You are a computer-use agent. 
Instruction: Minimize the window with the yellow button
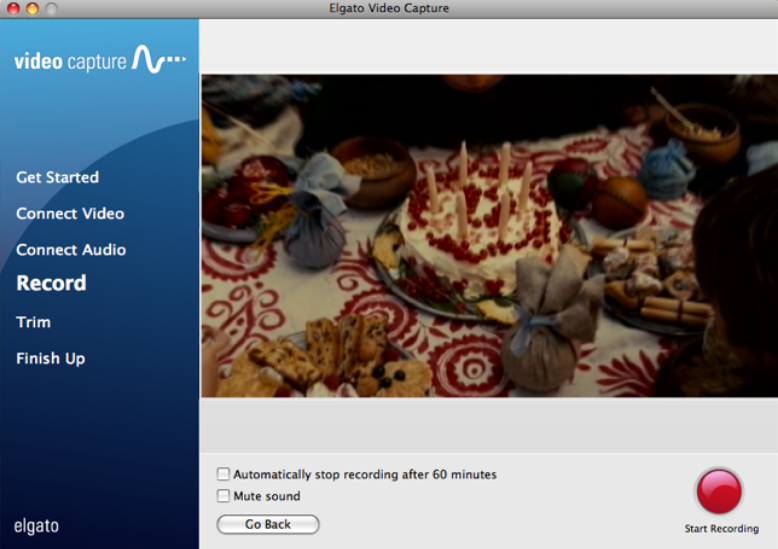32,8
